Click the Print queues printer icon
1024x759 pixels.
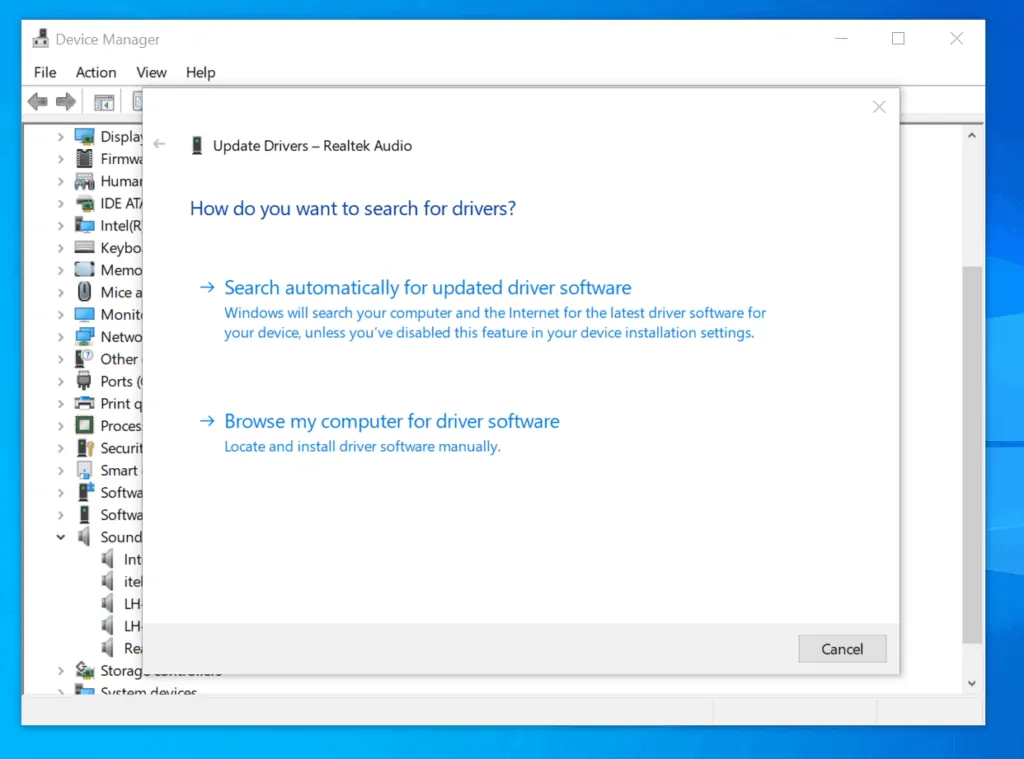click(85, 403)
